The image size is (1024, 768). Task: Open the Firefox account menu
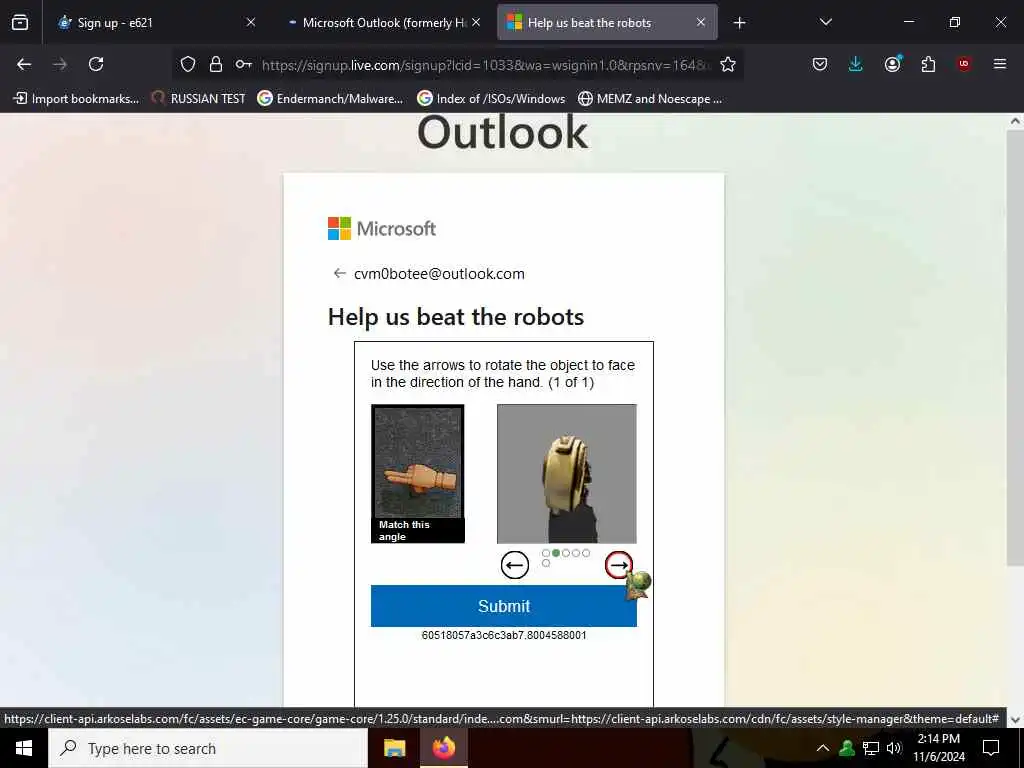point(893,64)
